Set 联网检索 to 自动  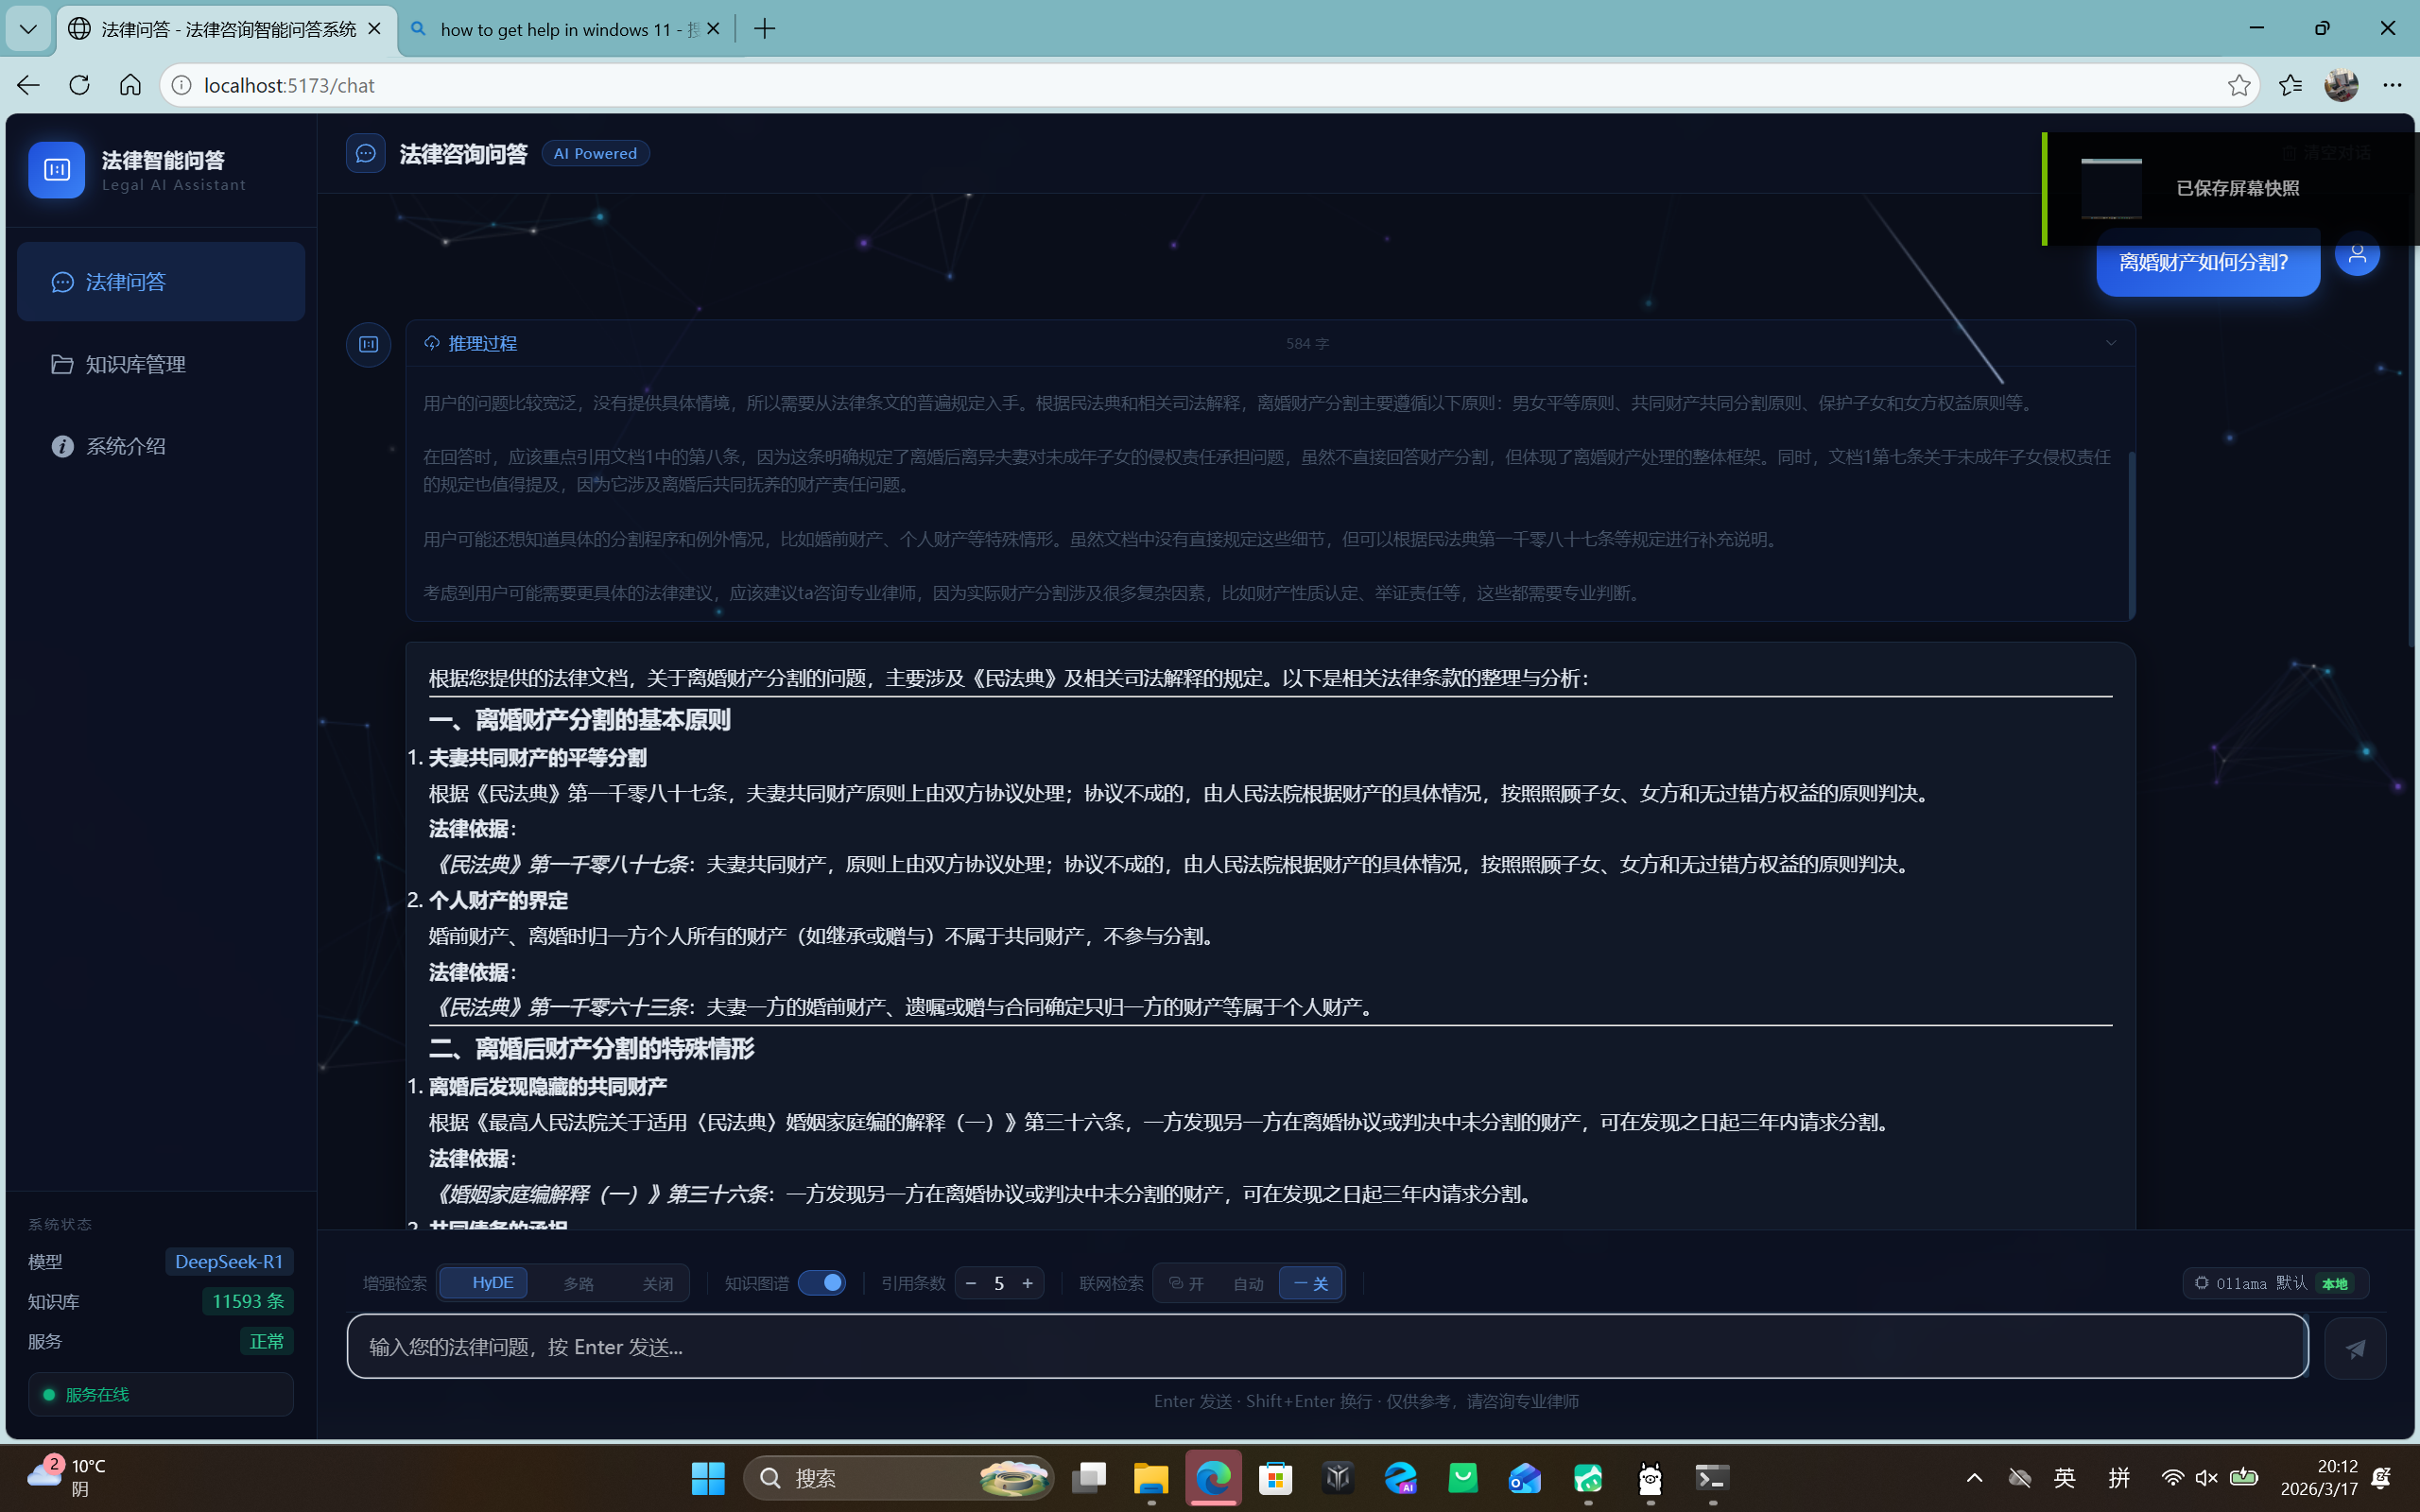(1247, 1283)
